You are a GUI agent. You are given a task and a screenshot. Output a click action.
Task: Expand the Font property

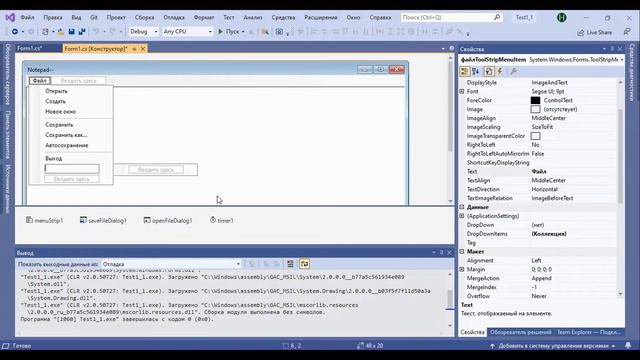point(462,91)
